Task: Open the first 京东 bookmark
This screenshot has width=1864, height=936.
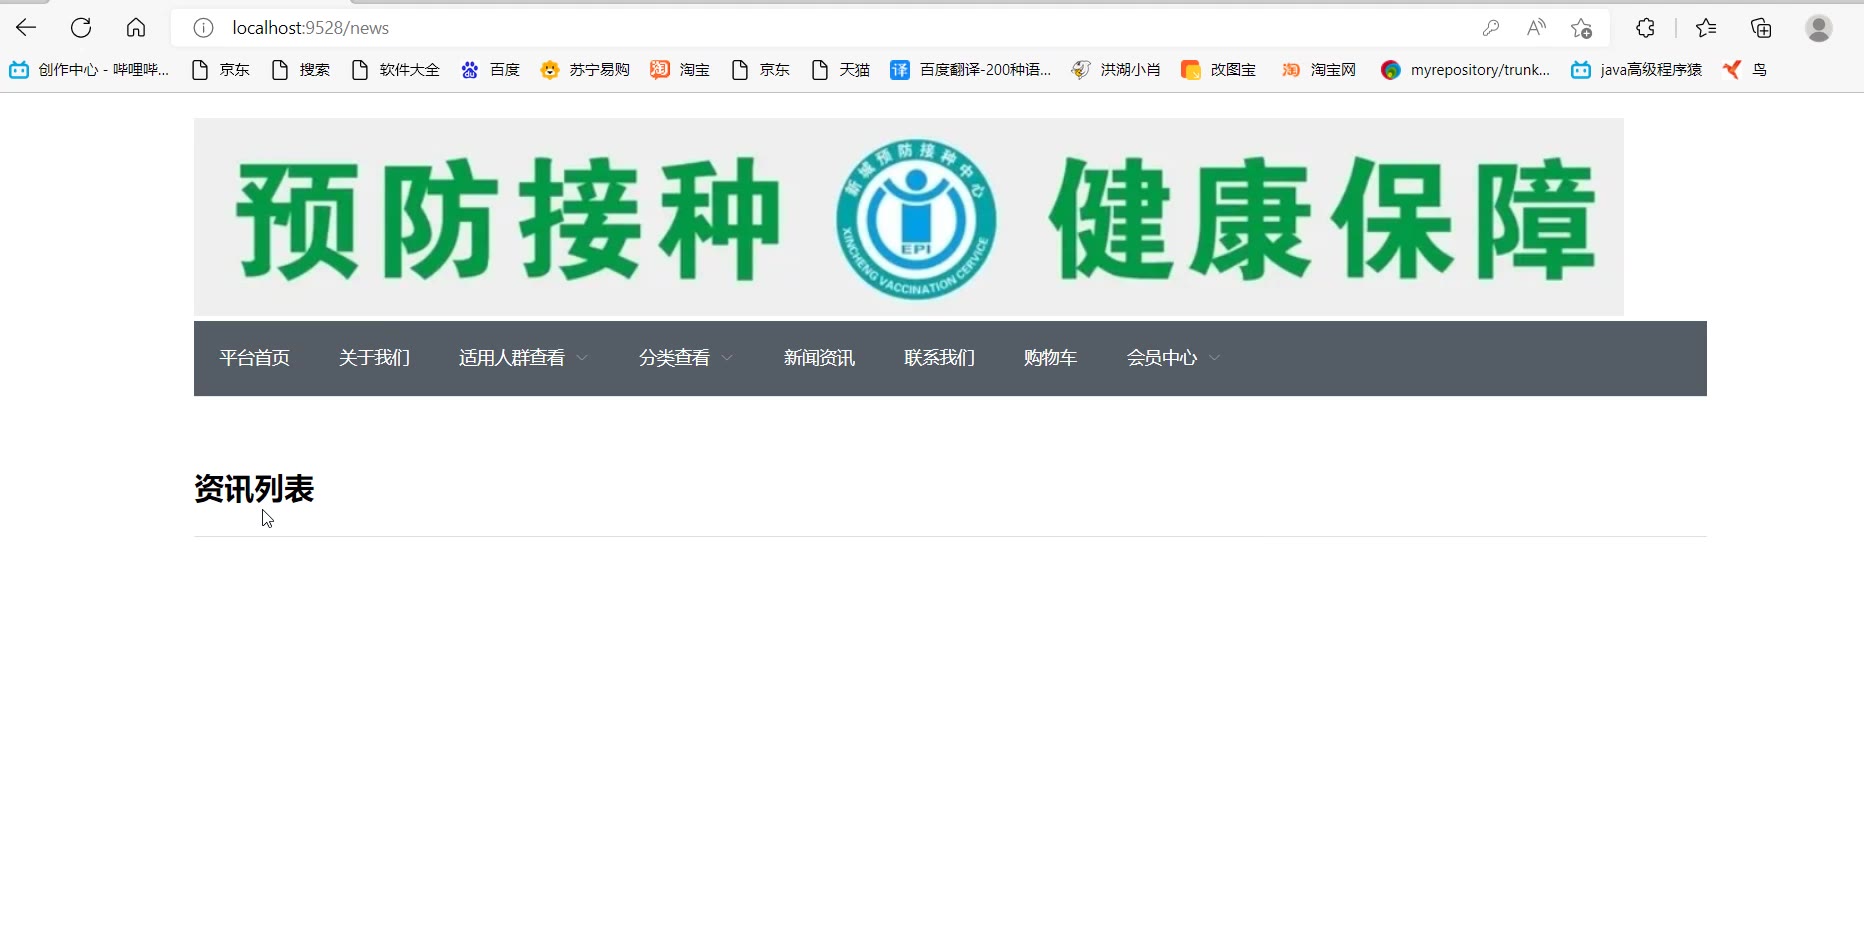Action: pyautogui.click(x=220, y=70)
